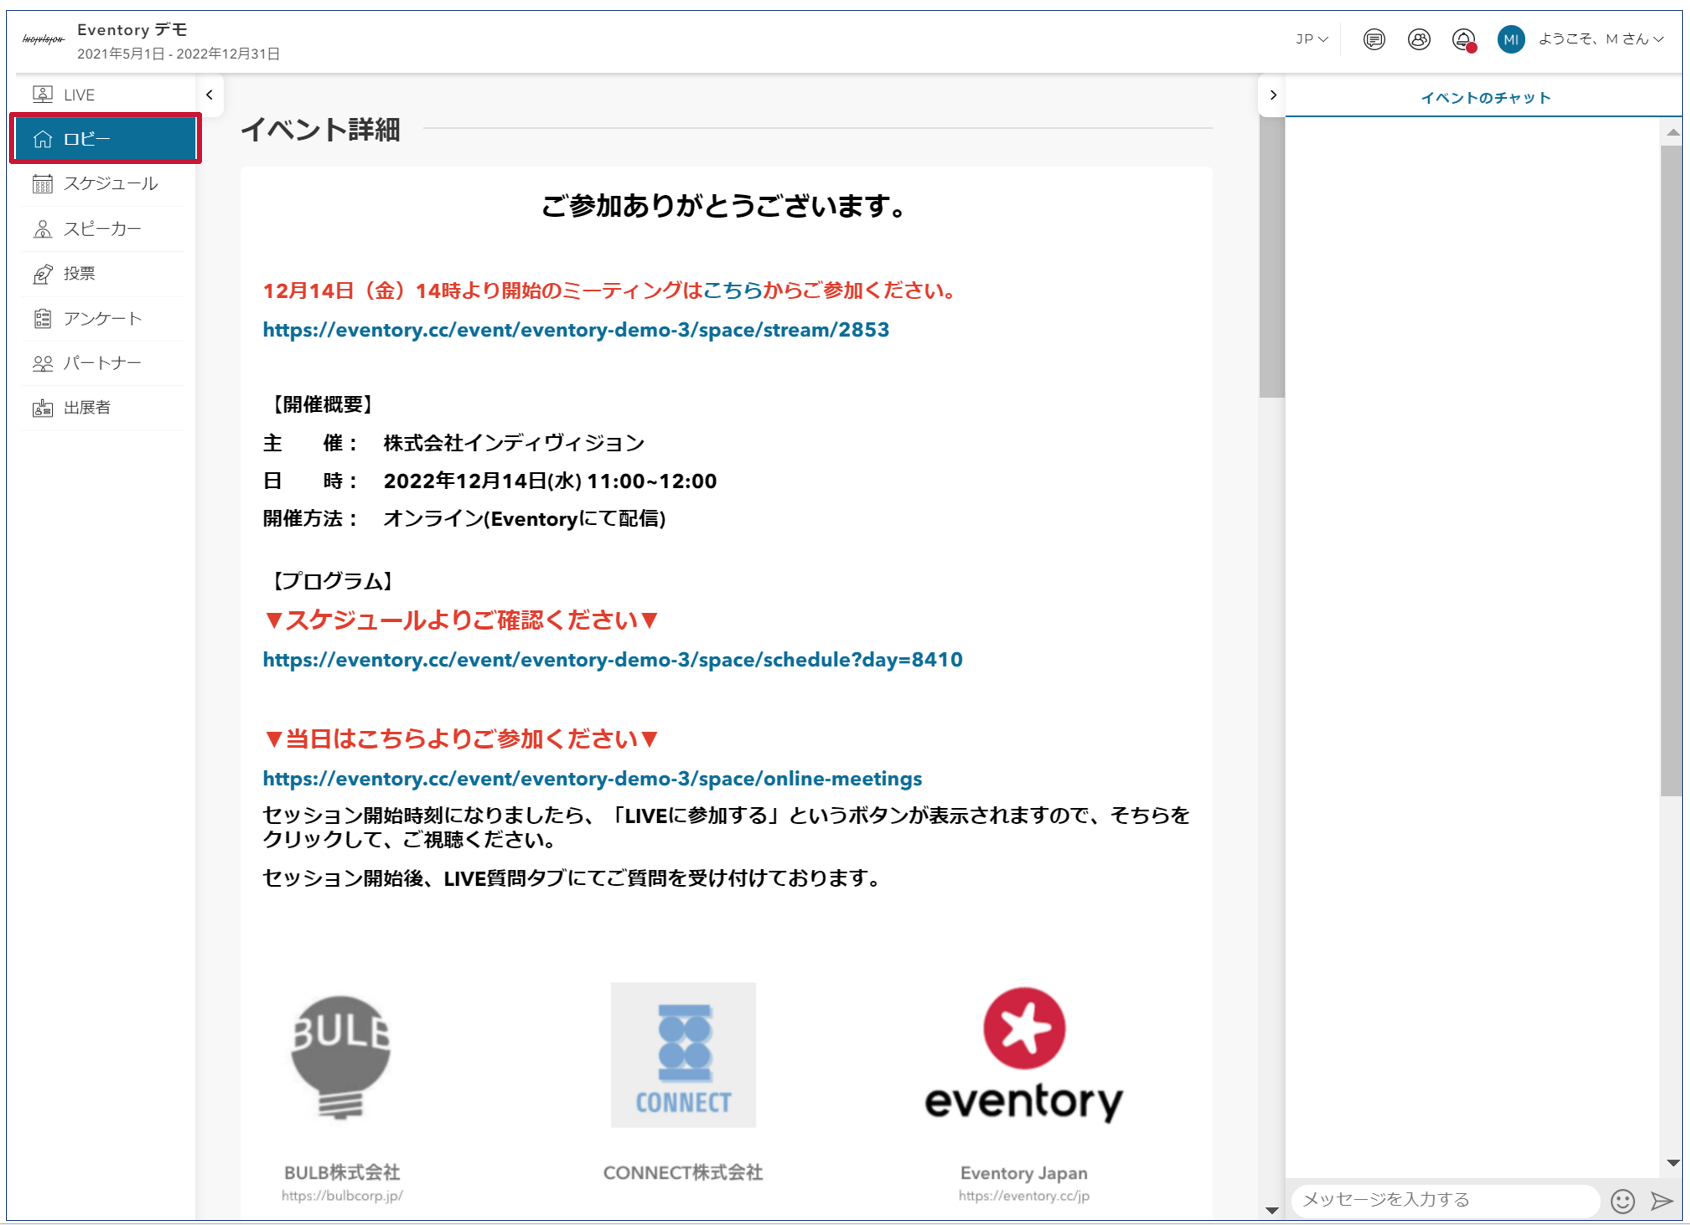
Task: Select スケジュール in the sidebar
Action: point(102,184)
